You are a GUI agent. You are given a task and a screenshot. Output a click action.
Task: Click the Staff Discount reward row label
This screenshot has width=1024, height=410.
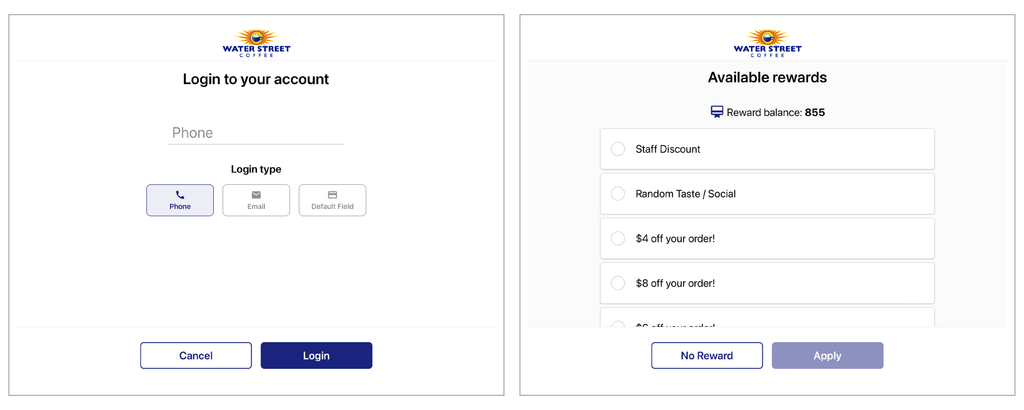point(667,149)
